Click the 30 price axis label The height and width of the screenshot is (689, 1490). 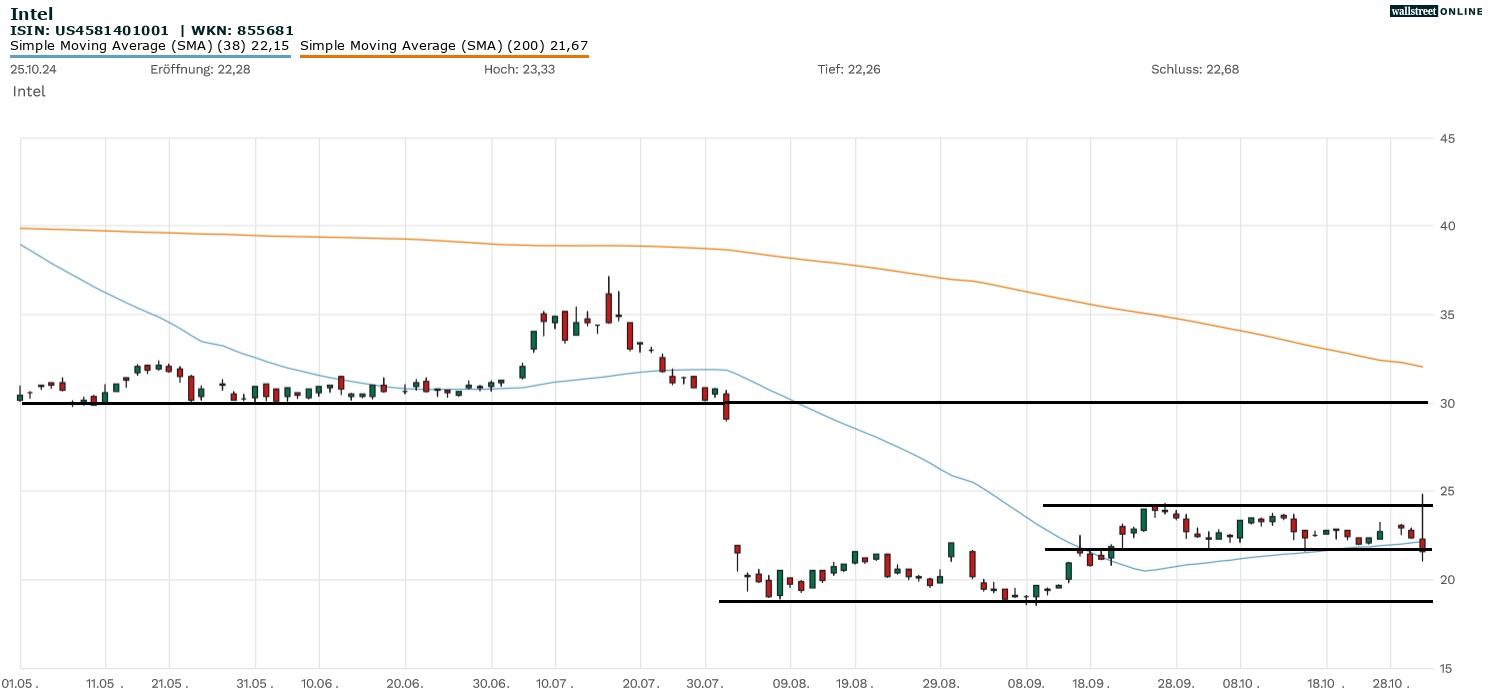tap(1447, 403)
